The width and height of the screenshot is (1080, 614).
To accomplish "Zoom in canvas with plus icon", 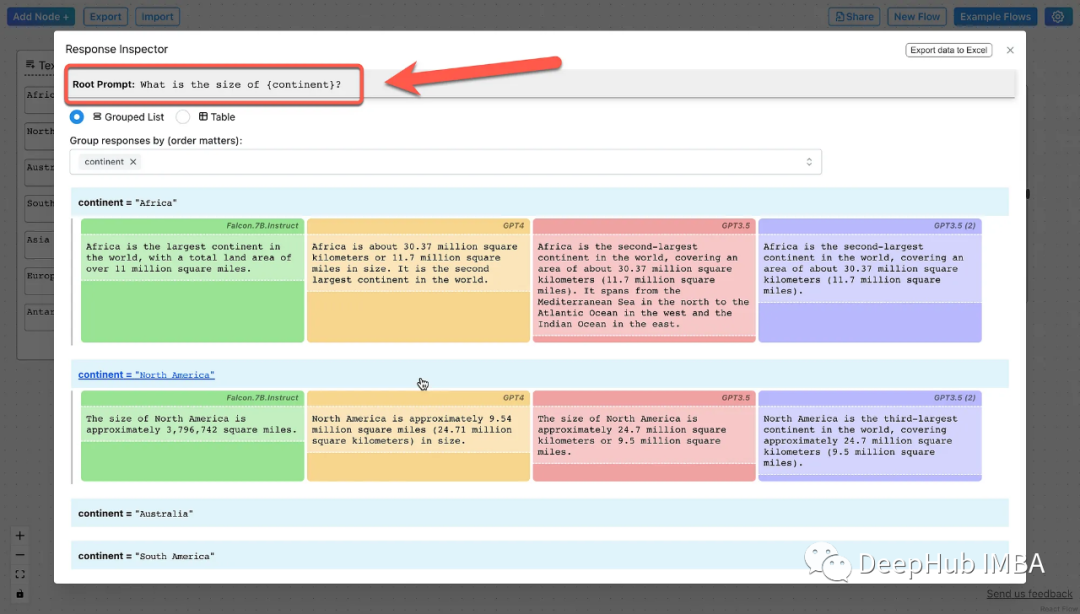I will (x=20, y=535).
